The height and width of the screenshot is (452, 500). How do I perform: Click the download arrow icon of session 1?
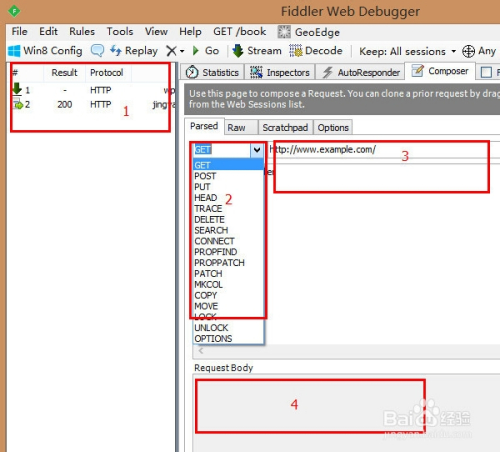(17, 89)
